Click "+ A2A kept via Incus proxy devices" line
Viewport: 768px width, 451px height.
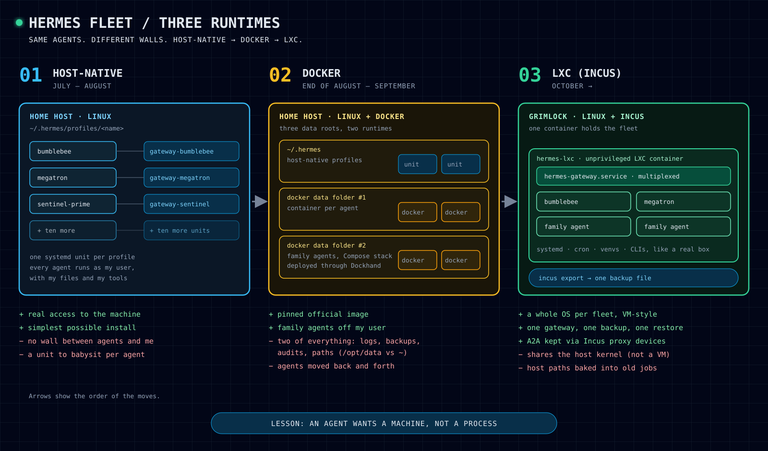592,341
